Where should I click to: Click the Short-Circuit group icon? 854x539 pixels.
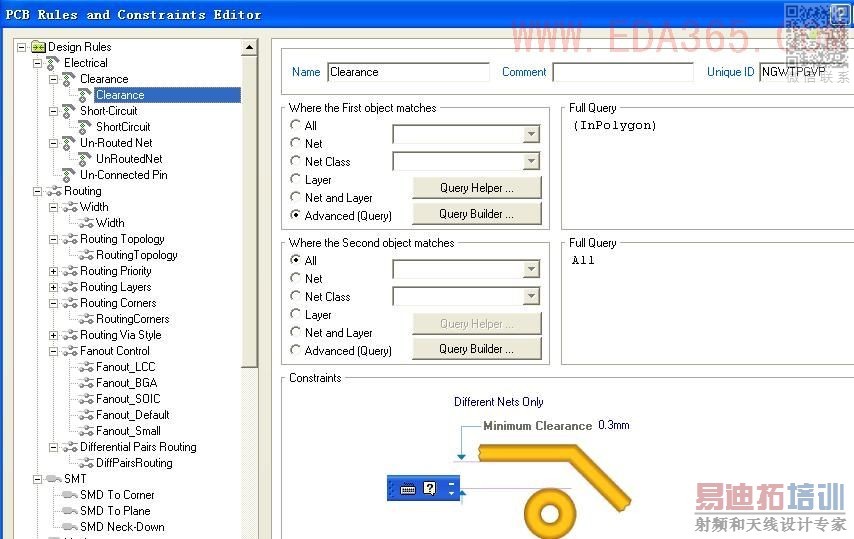(x=69, y=111)
